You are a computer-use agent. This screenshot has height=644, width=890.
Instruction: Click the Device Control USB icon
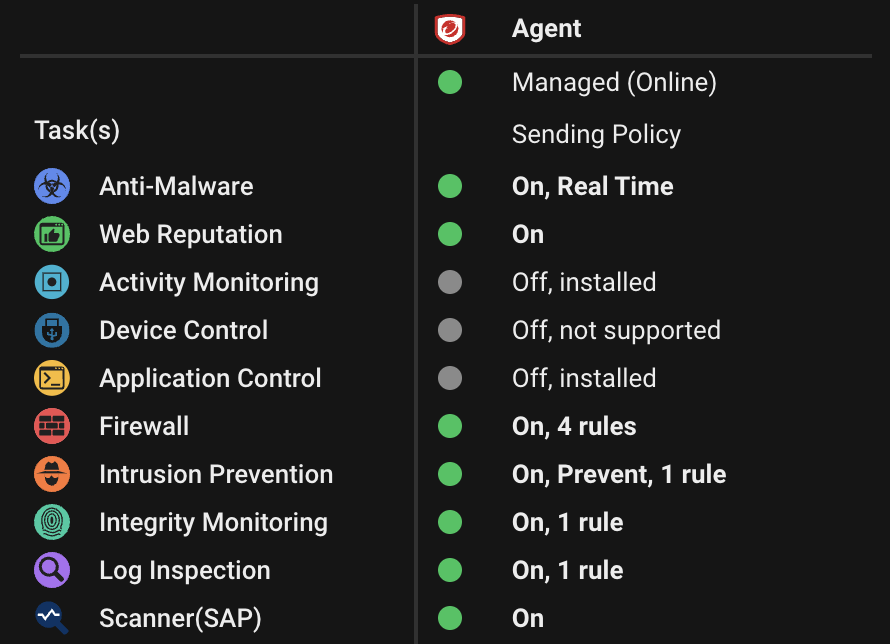pyautogui.click(x=52, y=330)
